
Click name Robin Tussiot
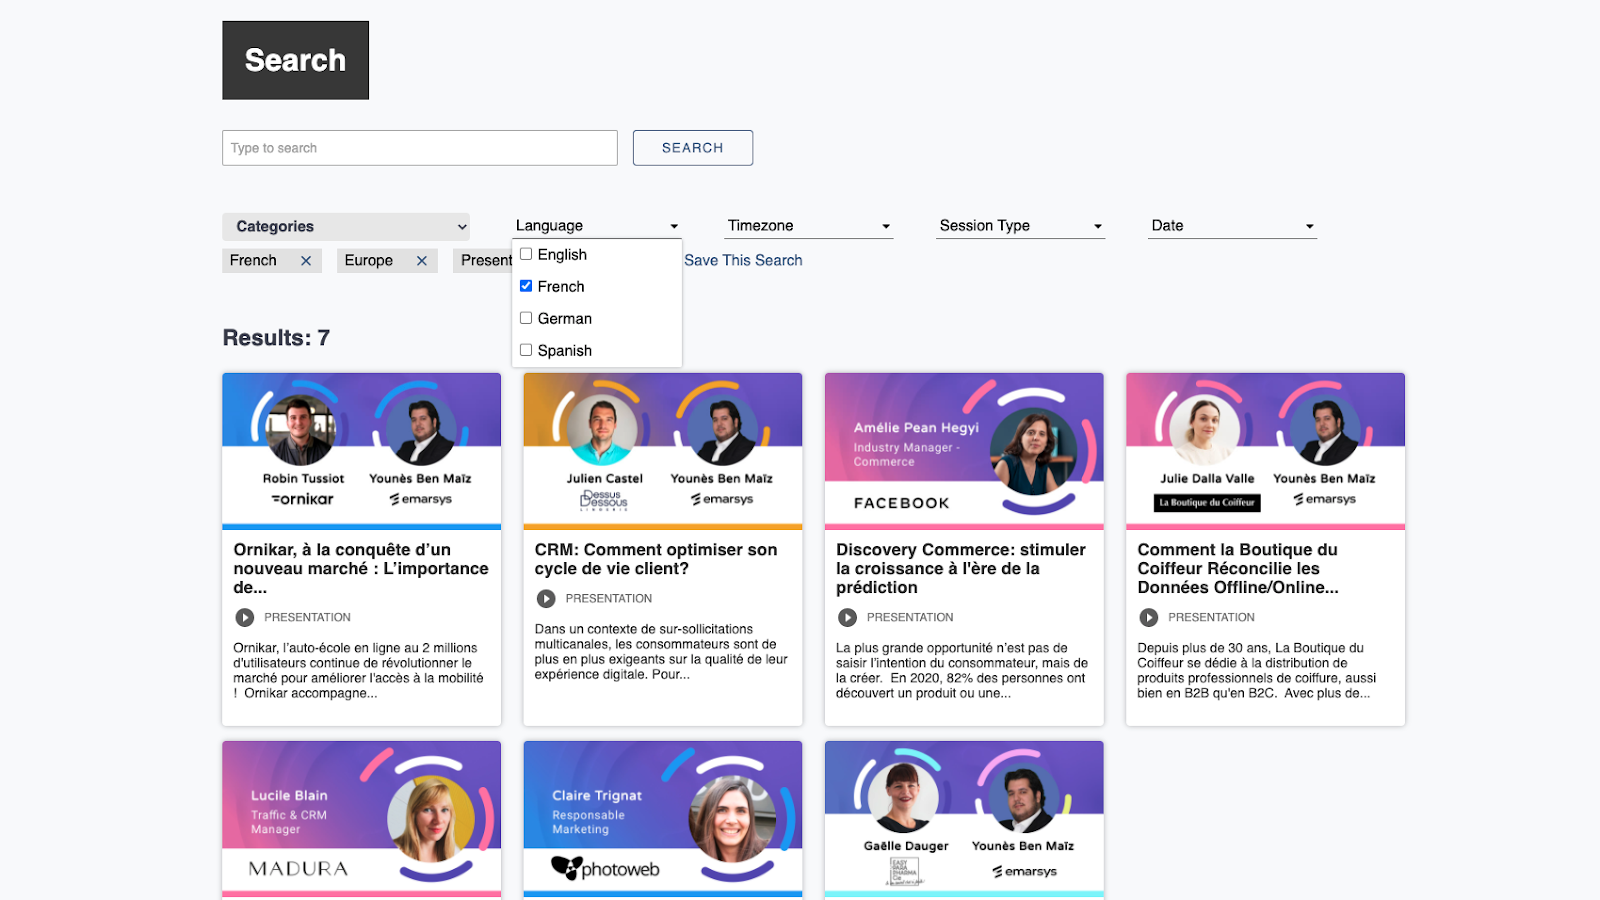click(303, 479)
